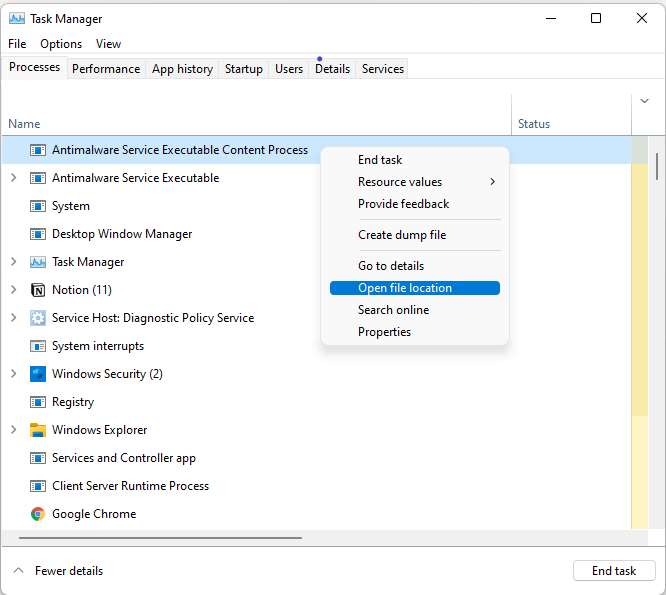Viewport: 666px width, 595px height.
Task: Switch to the Performance tab
Action: [106, 69]
